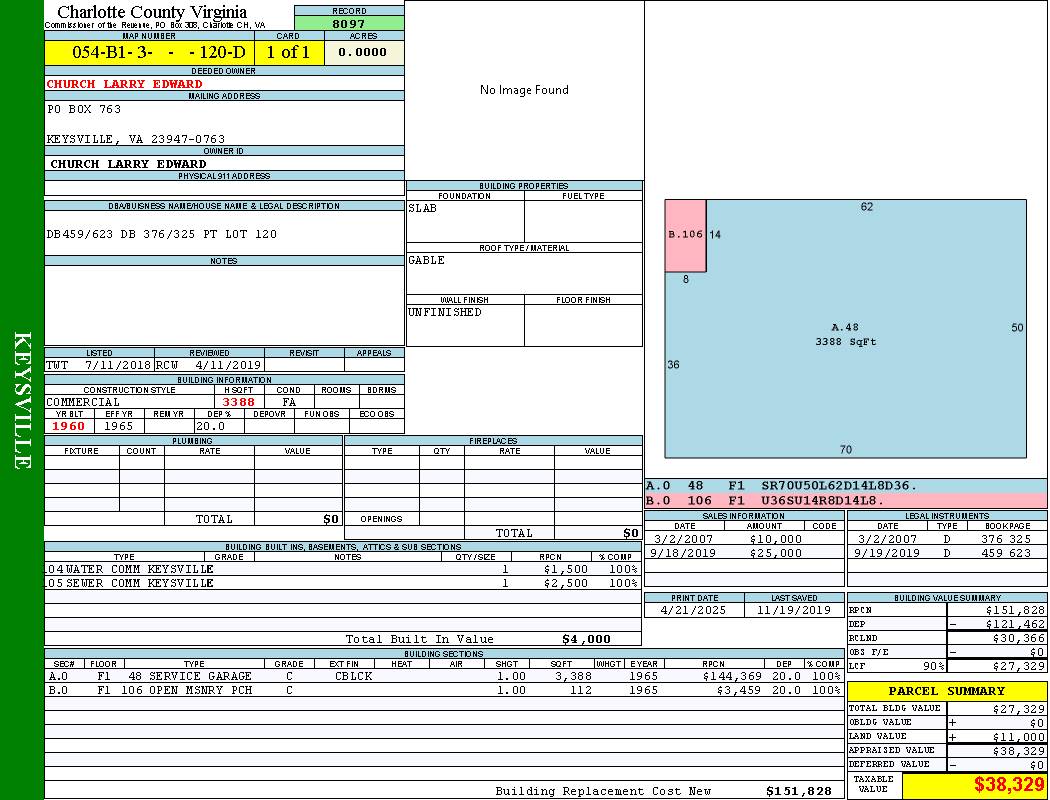Viewport: 1050px width, 800px height.
Task: Click the yellow PARCEL SUMMARY header
Action: (946, 691)
